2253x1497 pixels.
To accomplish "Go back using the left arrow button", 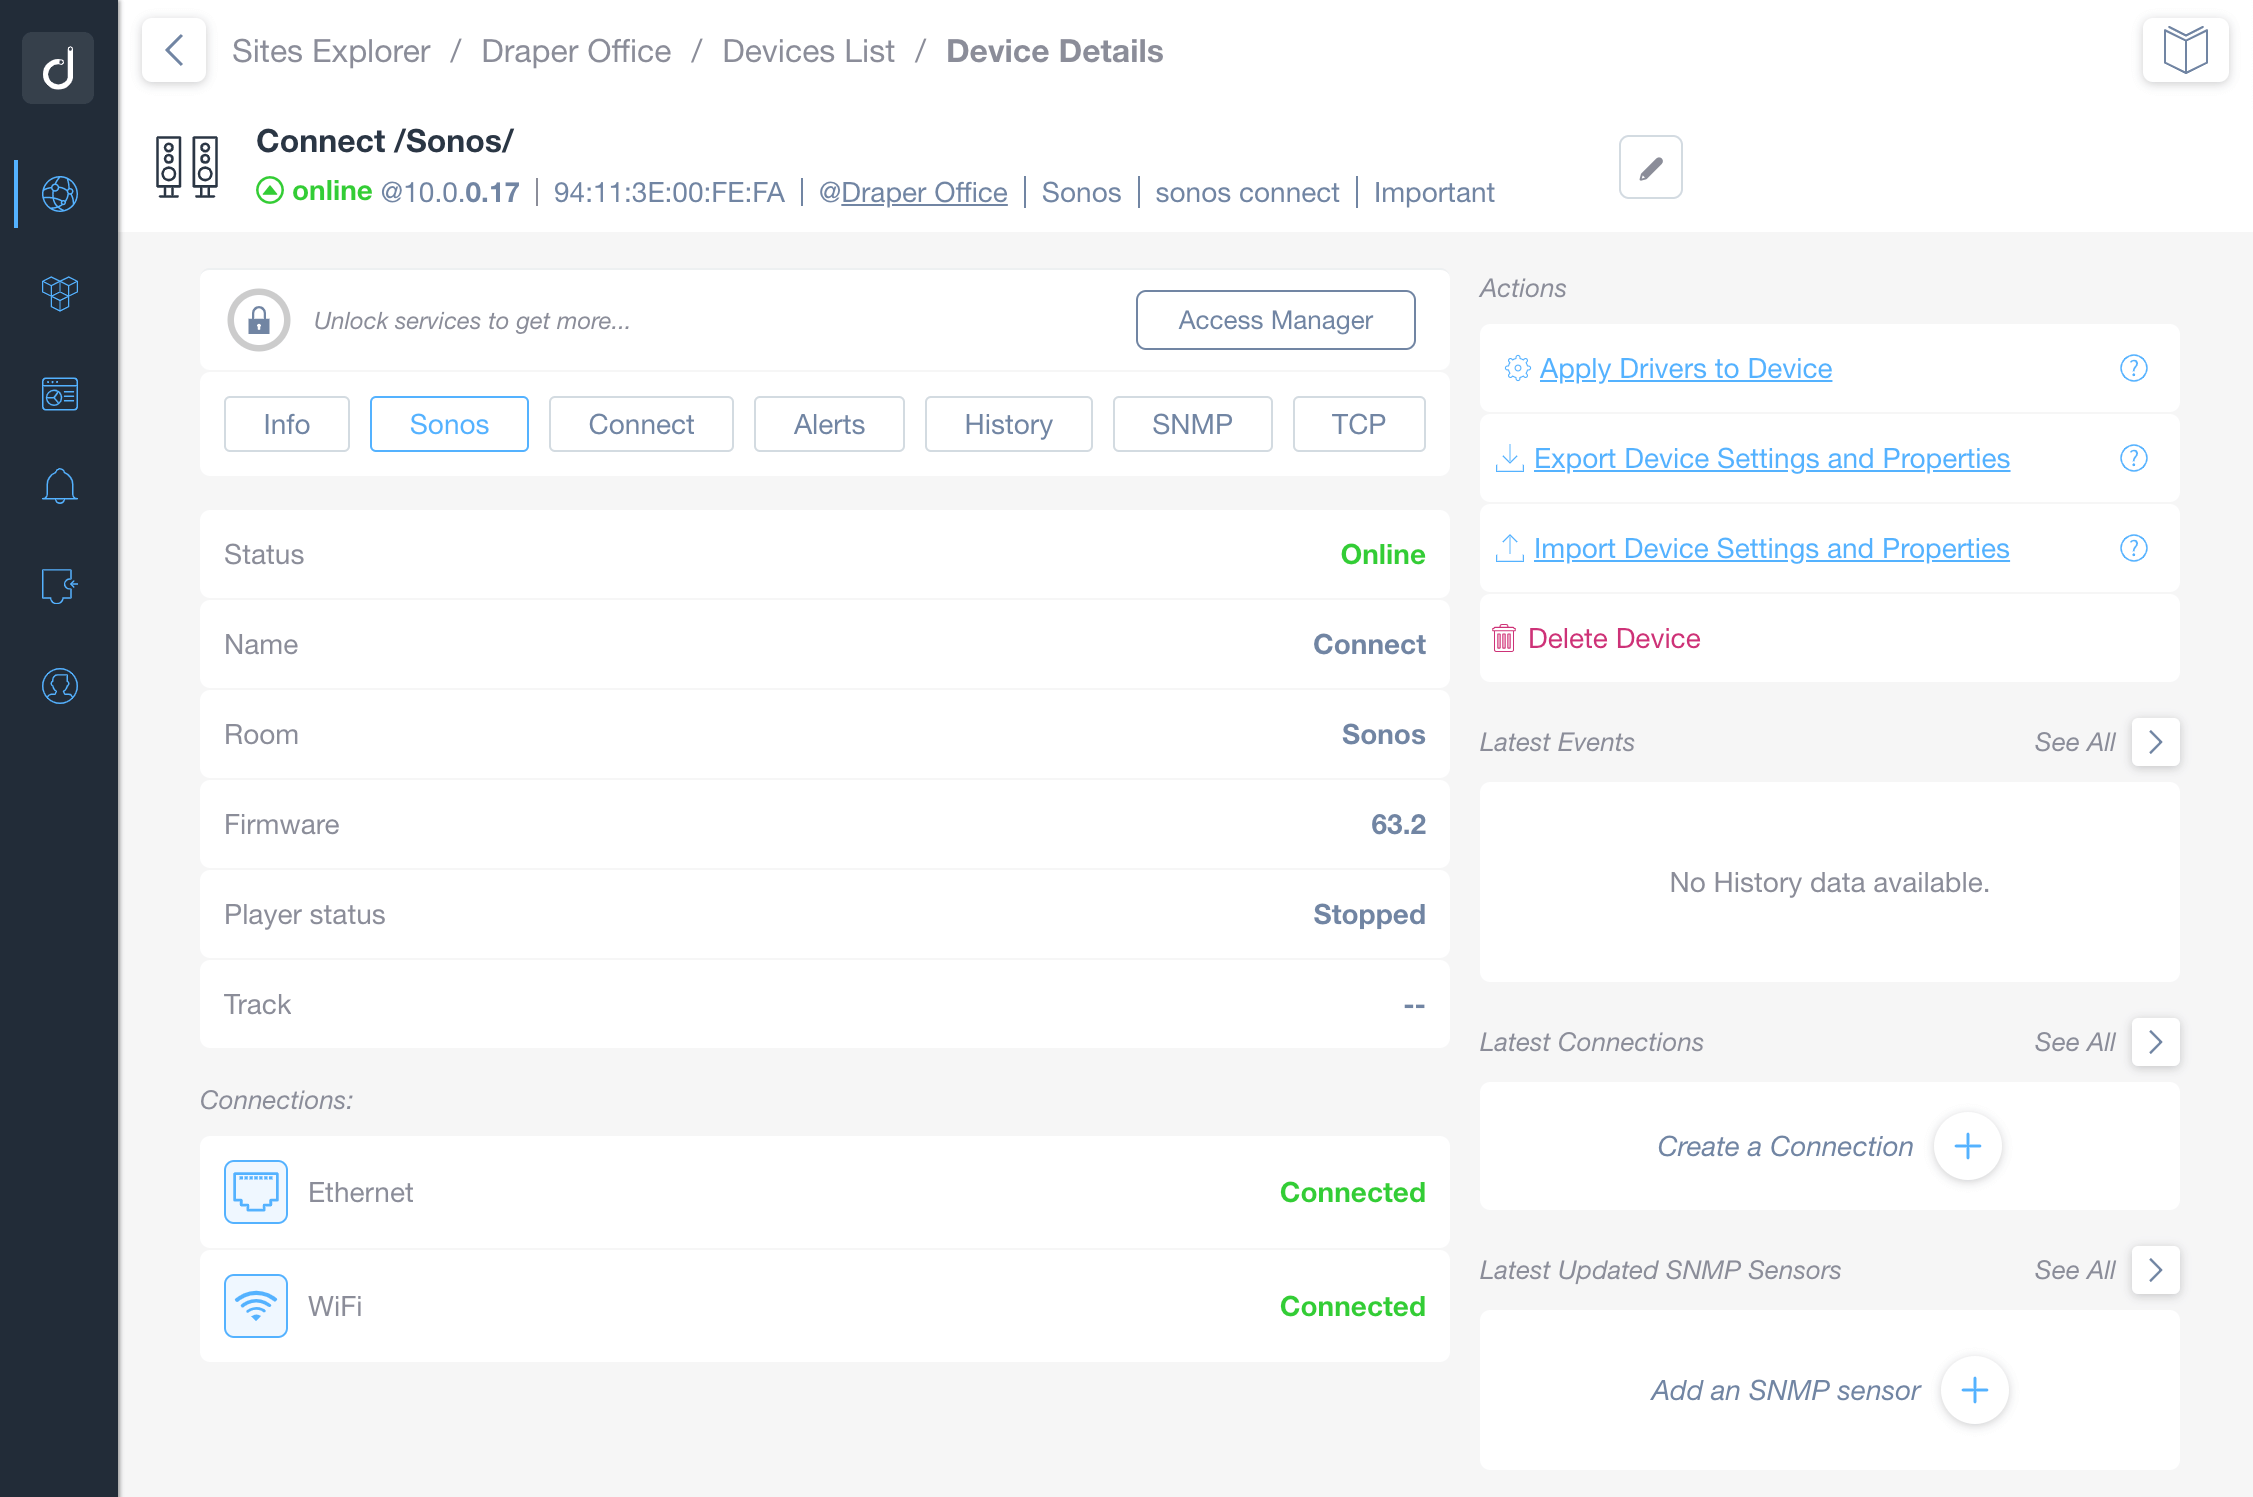I will coord(174,50).
